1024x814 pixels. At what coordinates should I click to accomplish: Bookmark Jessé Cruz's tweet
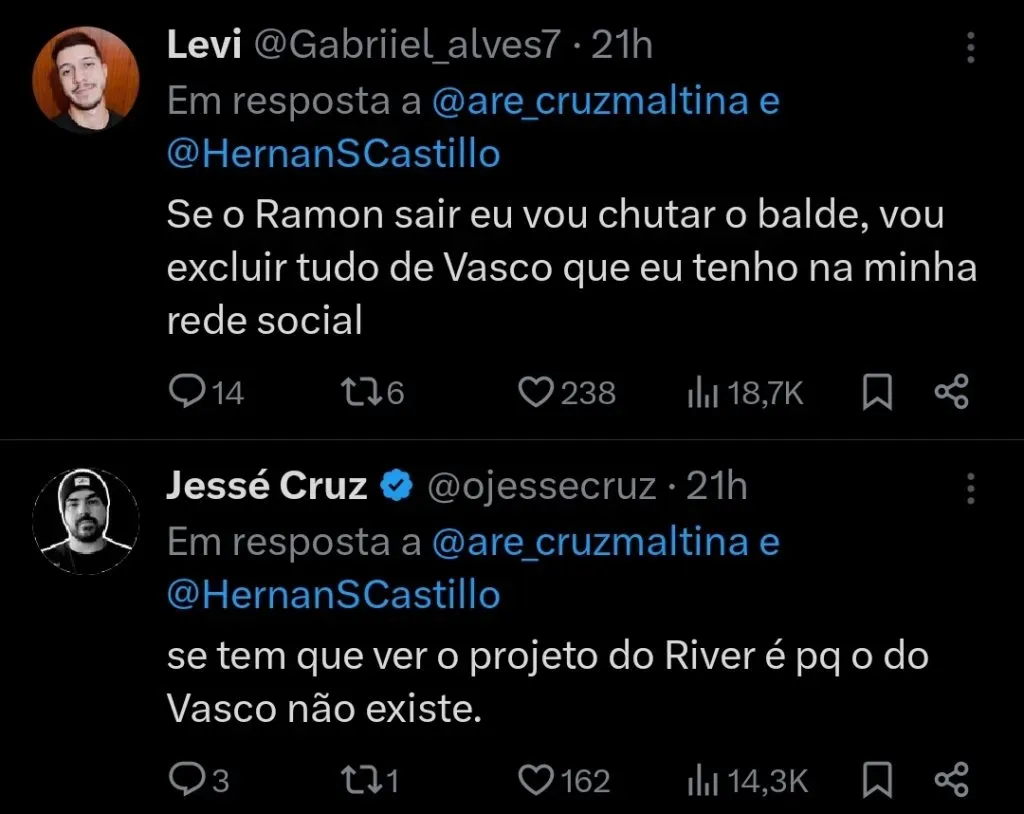click(877, 779)
